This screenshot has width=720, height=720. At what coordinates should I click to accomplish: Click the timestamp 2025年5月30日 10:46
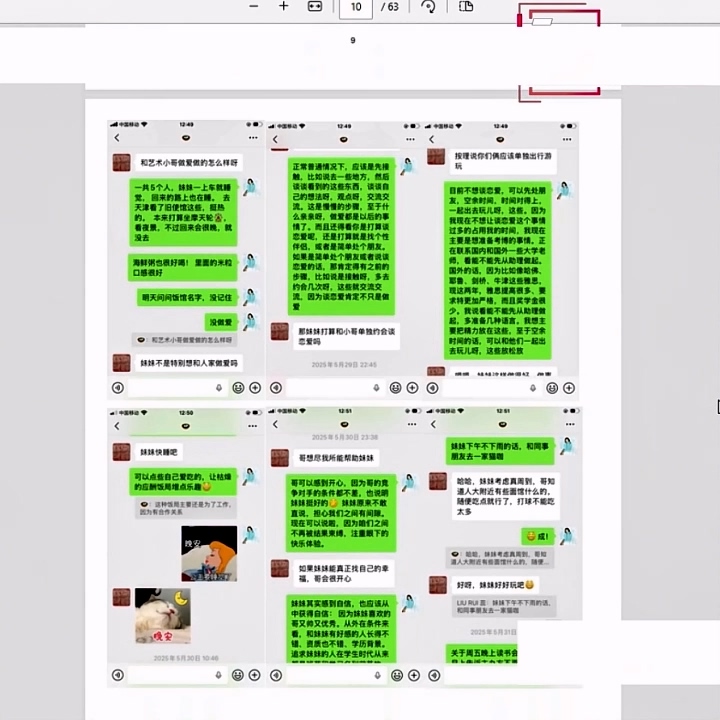point(186,658)
